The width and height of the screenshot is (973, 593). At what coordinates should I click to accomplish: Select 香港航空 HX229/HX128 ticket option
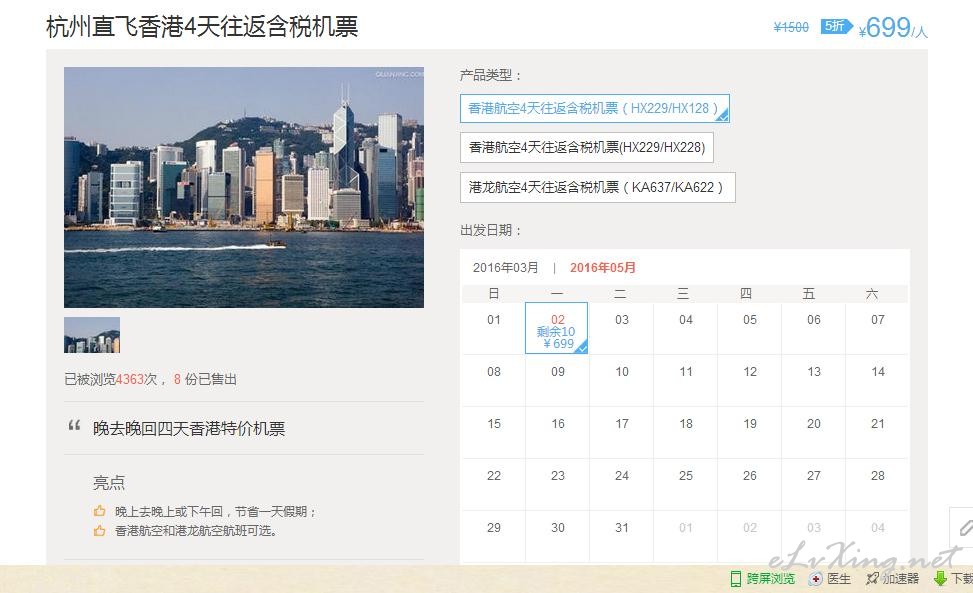pos(594,109)
